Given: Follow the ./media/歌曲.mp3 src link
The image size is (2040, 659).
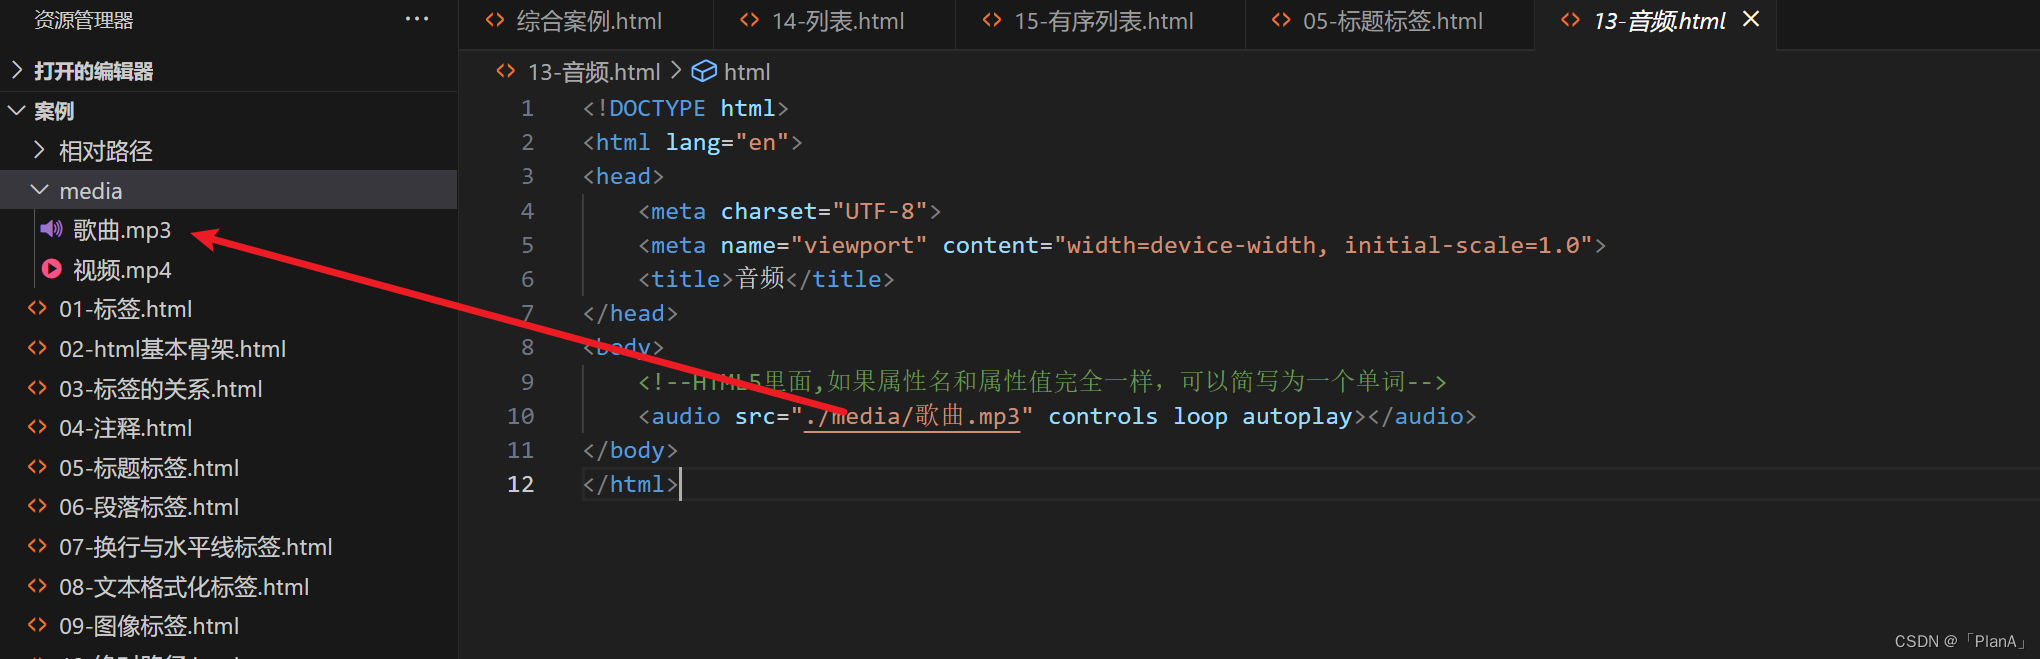Looking at the screenshot, I should tap(912, 416).
